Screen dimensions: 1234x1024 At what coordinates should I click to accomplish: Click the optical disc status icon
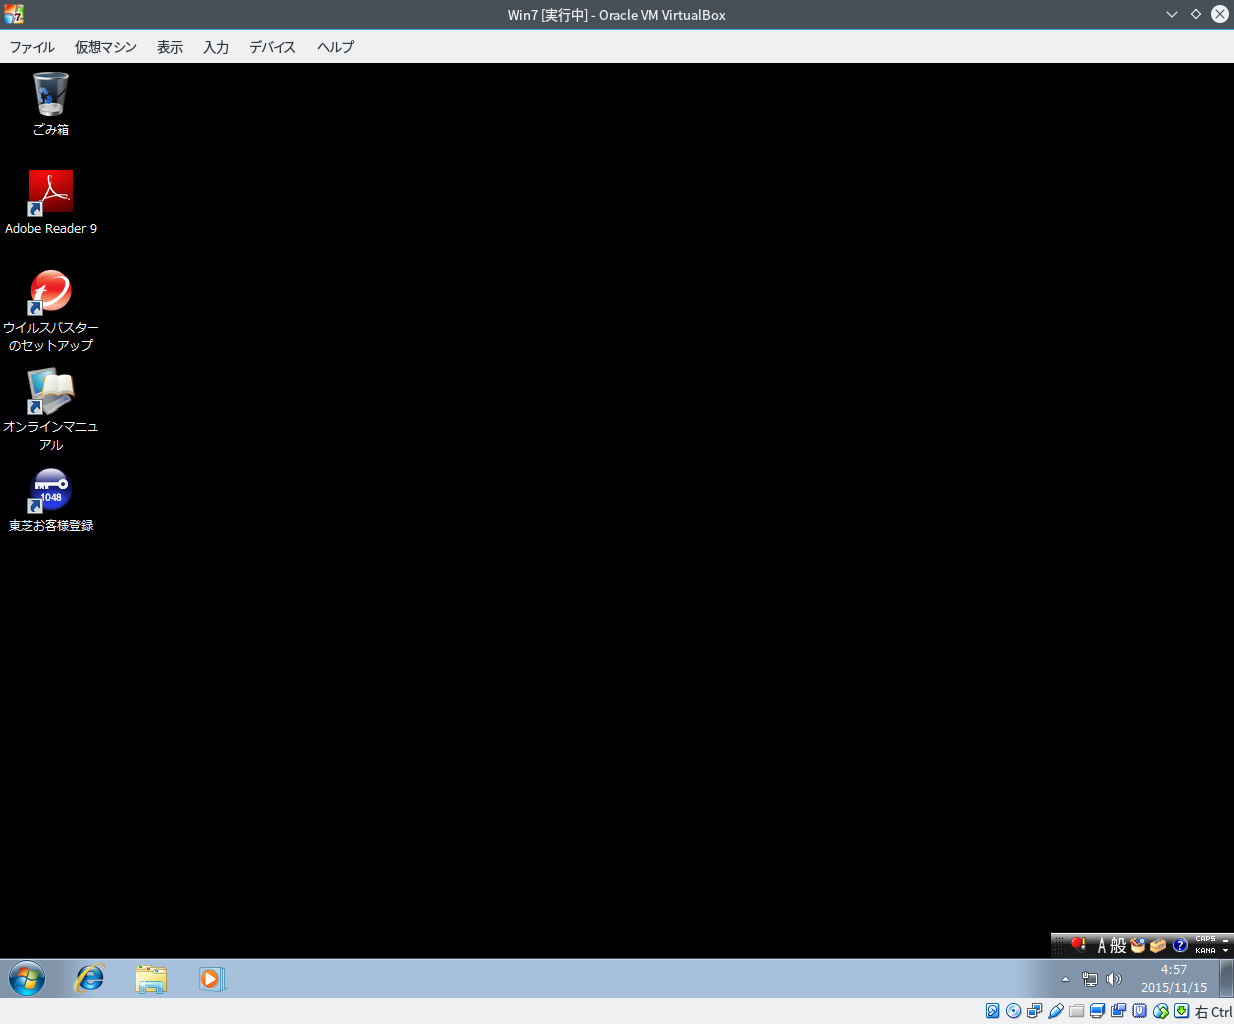(1014, 1011)
